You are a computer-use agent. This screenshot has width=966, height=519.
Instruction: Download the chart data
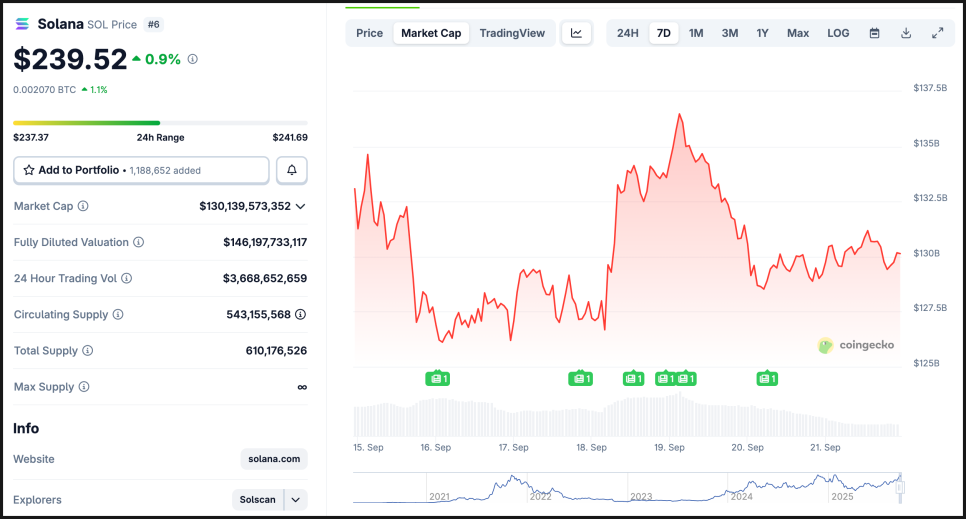coord(906,33)
